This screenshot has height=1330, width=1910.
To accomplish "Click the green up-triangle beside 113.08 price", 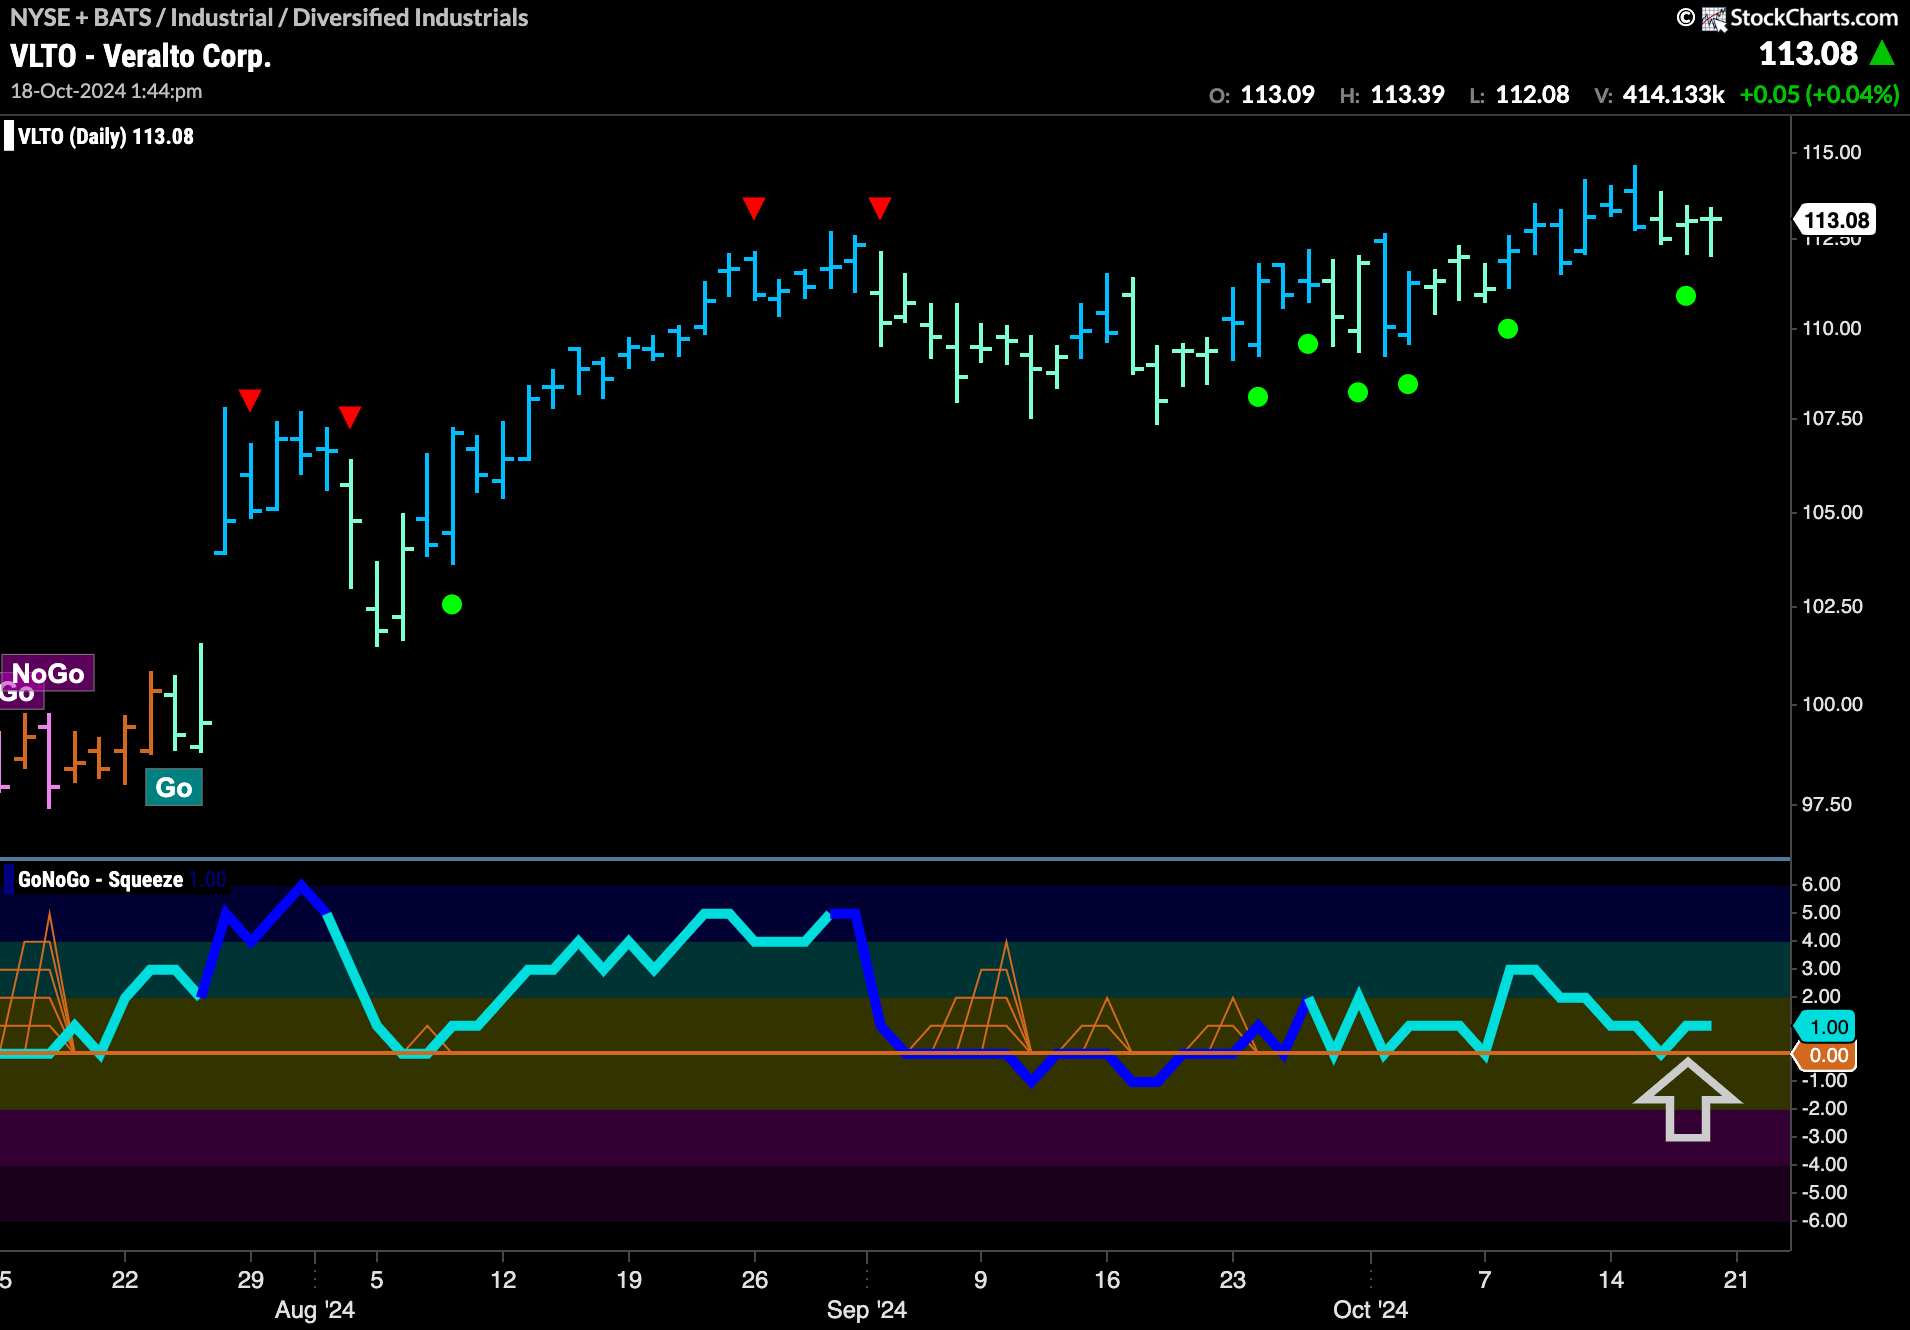I will (1882, 53).
